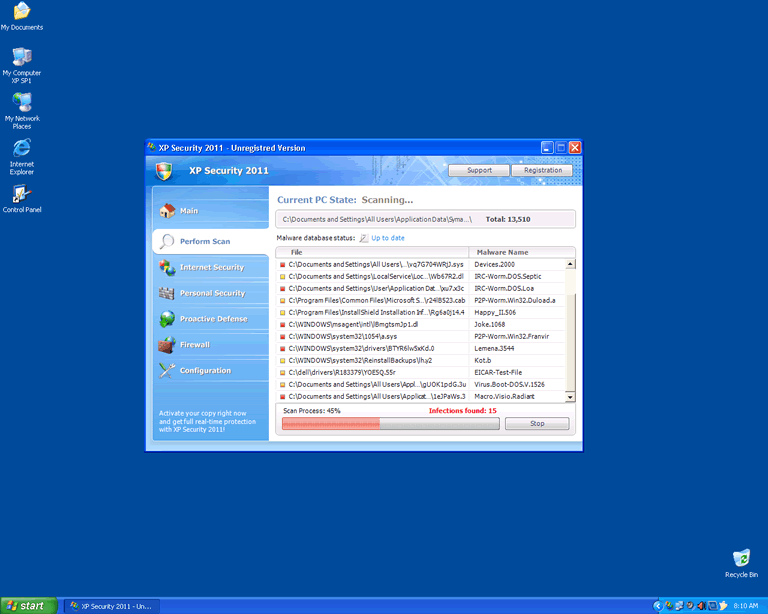Click the scan progress bar
768x614 pixels.
(x=388, y=424)
